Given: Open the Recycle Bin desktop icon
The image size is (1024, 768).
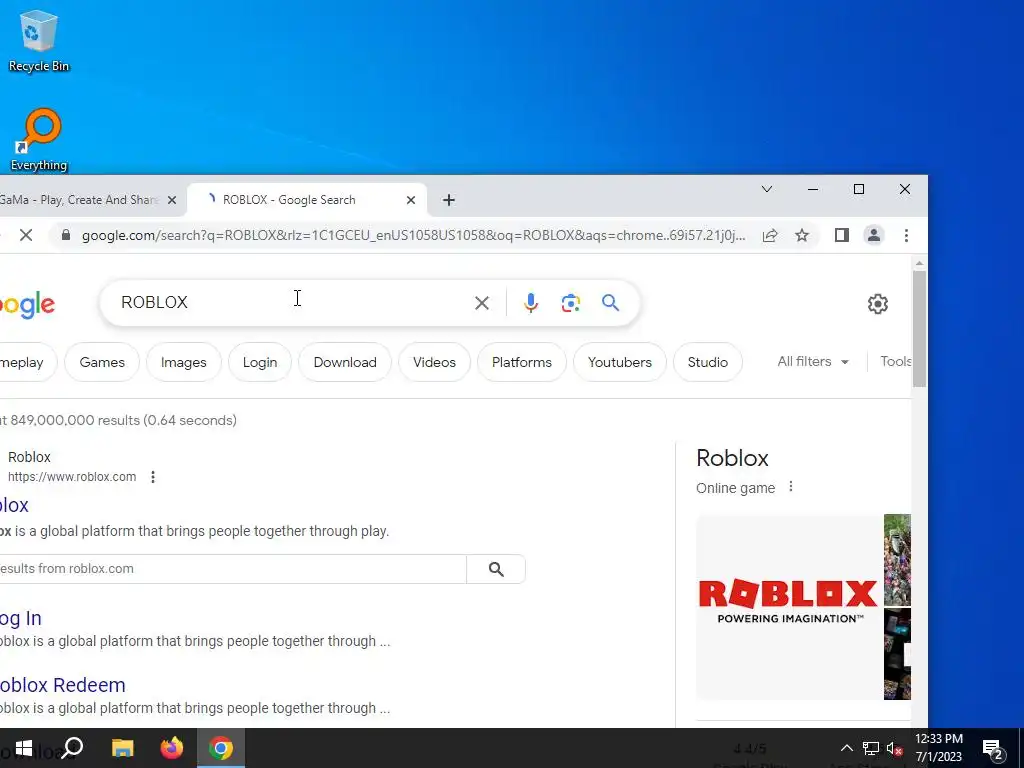Looking at the screenshot, I should 39,40.
